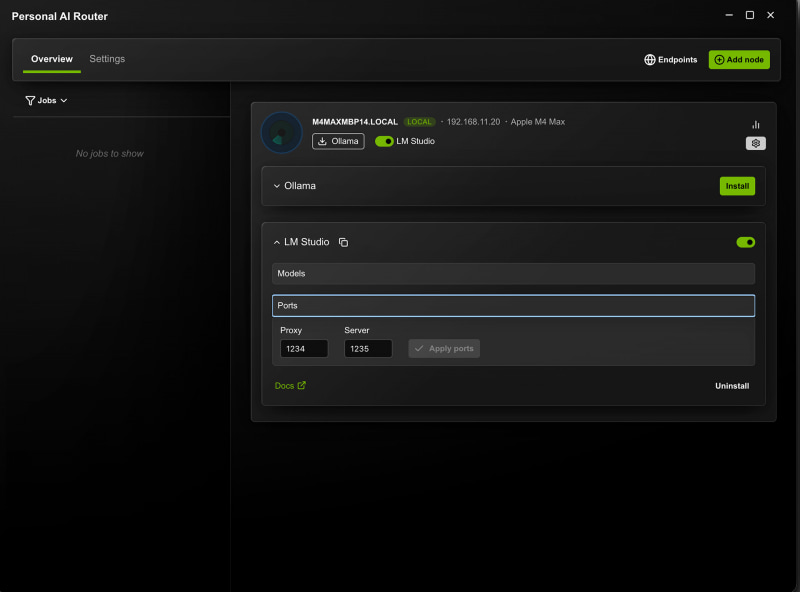Viewport: 800px width, 592px height.
Task: Click the 192.168.11.20 IP address
Action: (x=473, y=122)
